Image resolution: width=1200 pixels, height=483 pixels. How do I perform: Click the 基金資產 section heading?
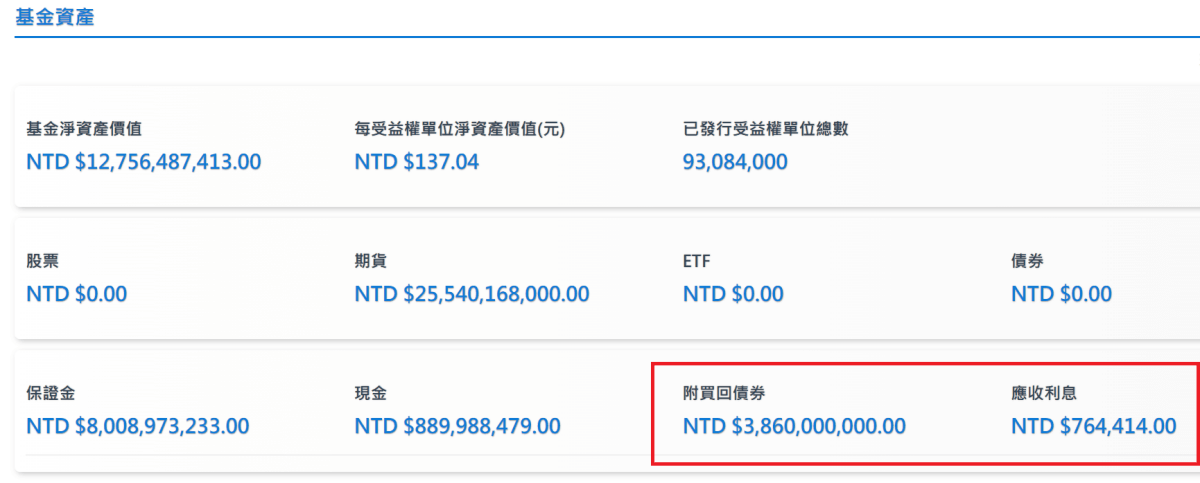(x=55, y=17)
